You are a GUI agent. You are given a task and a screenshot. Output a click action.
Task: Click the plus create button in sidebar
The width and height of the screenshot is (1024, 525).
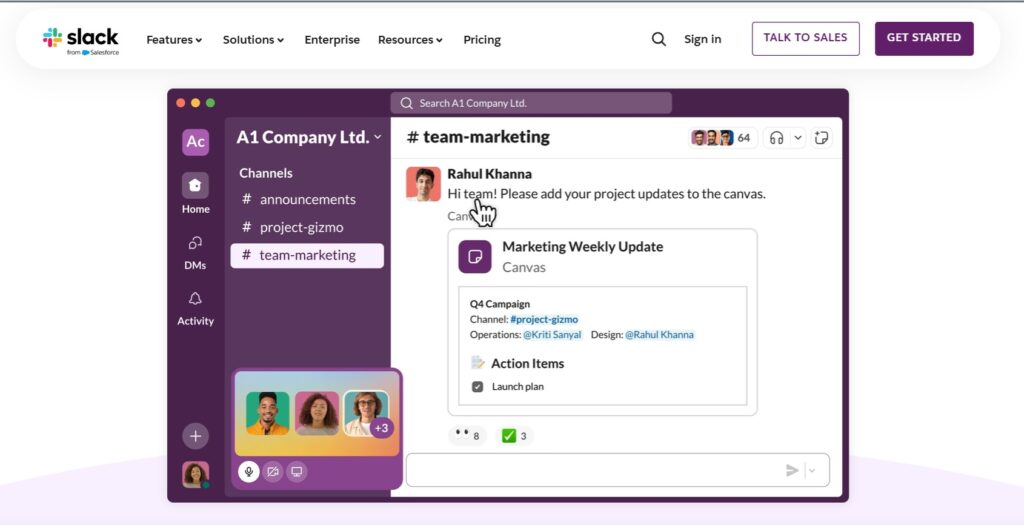click(x=195, y=436)
